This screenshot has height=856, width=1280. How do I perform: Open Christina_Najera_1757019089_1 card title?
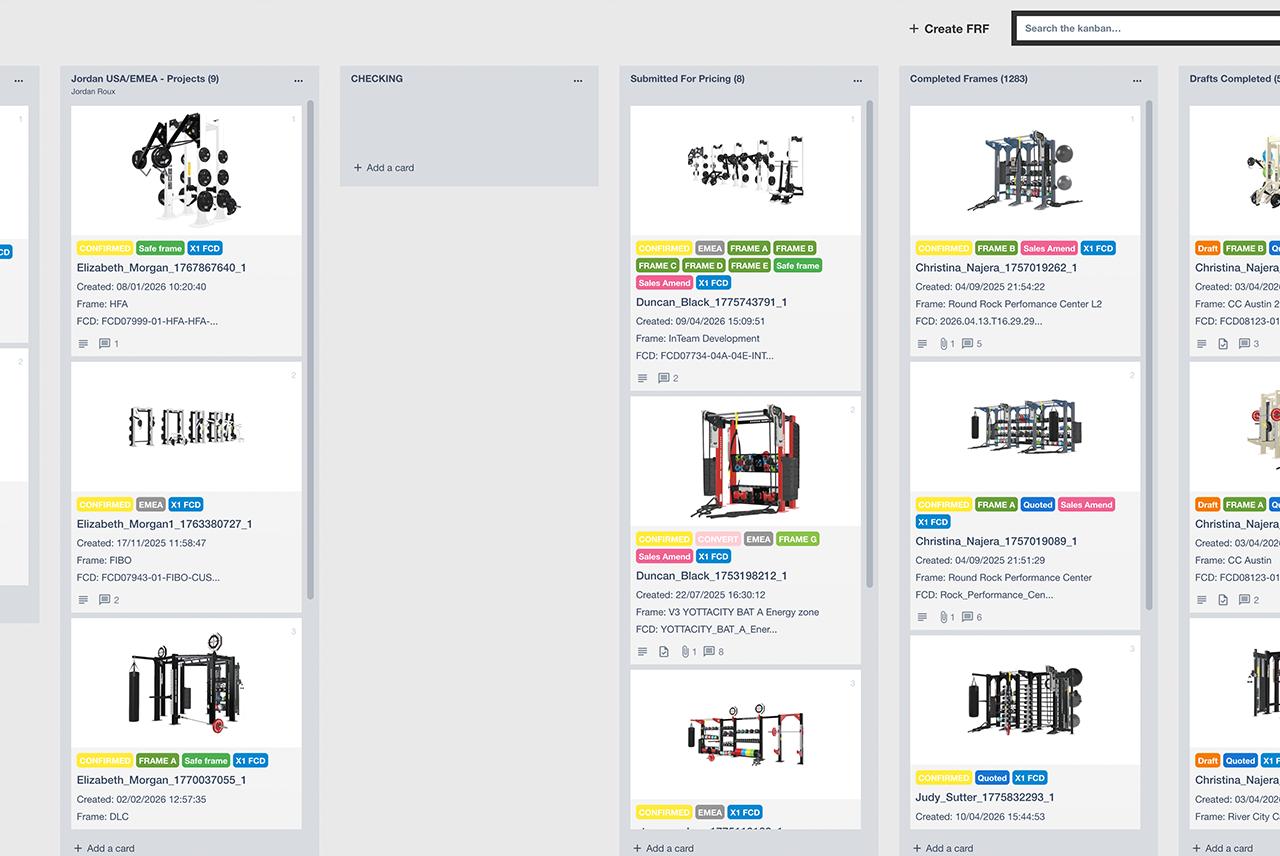coord(996,541)
